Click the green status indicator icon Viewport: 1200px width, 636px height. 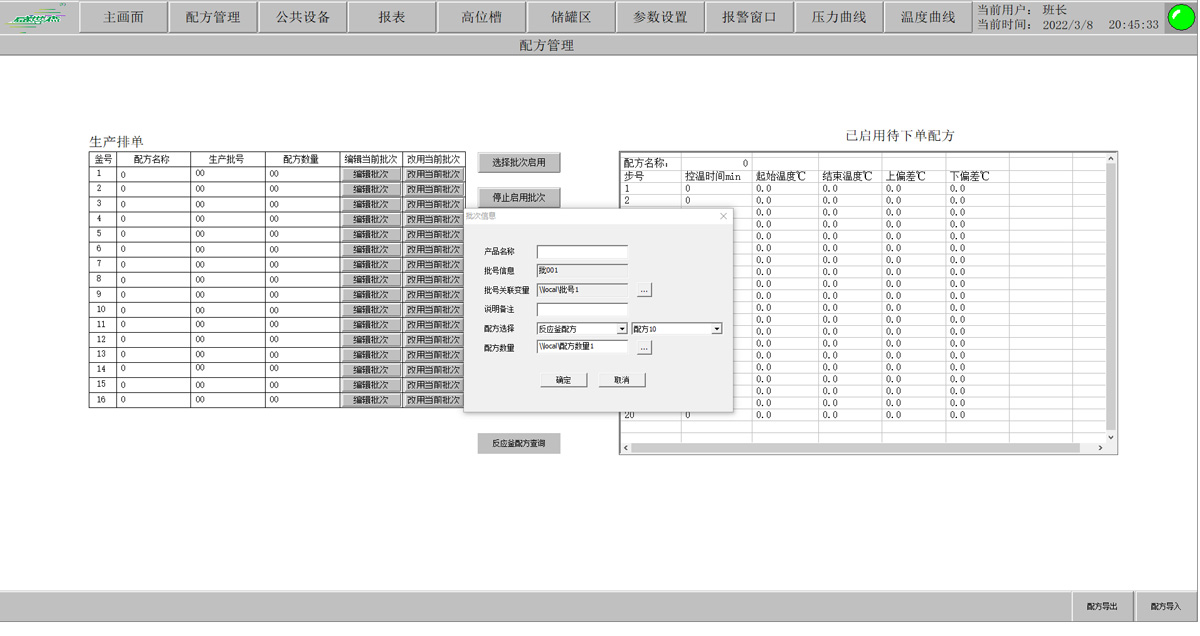click(x=1180, y=18)
